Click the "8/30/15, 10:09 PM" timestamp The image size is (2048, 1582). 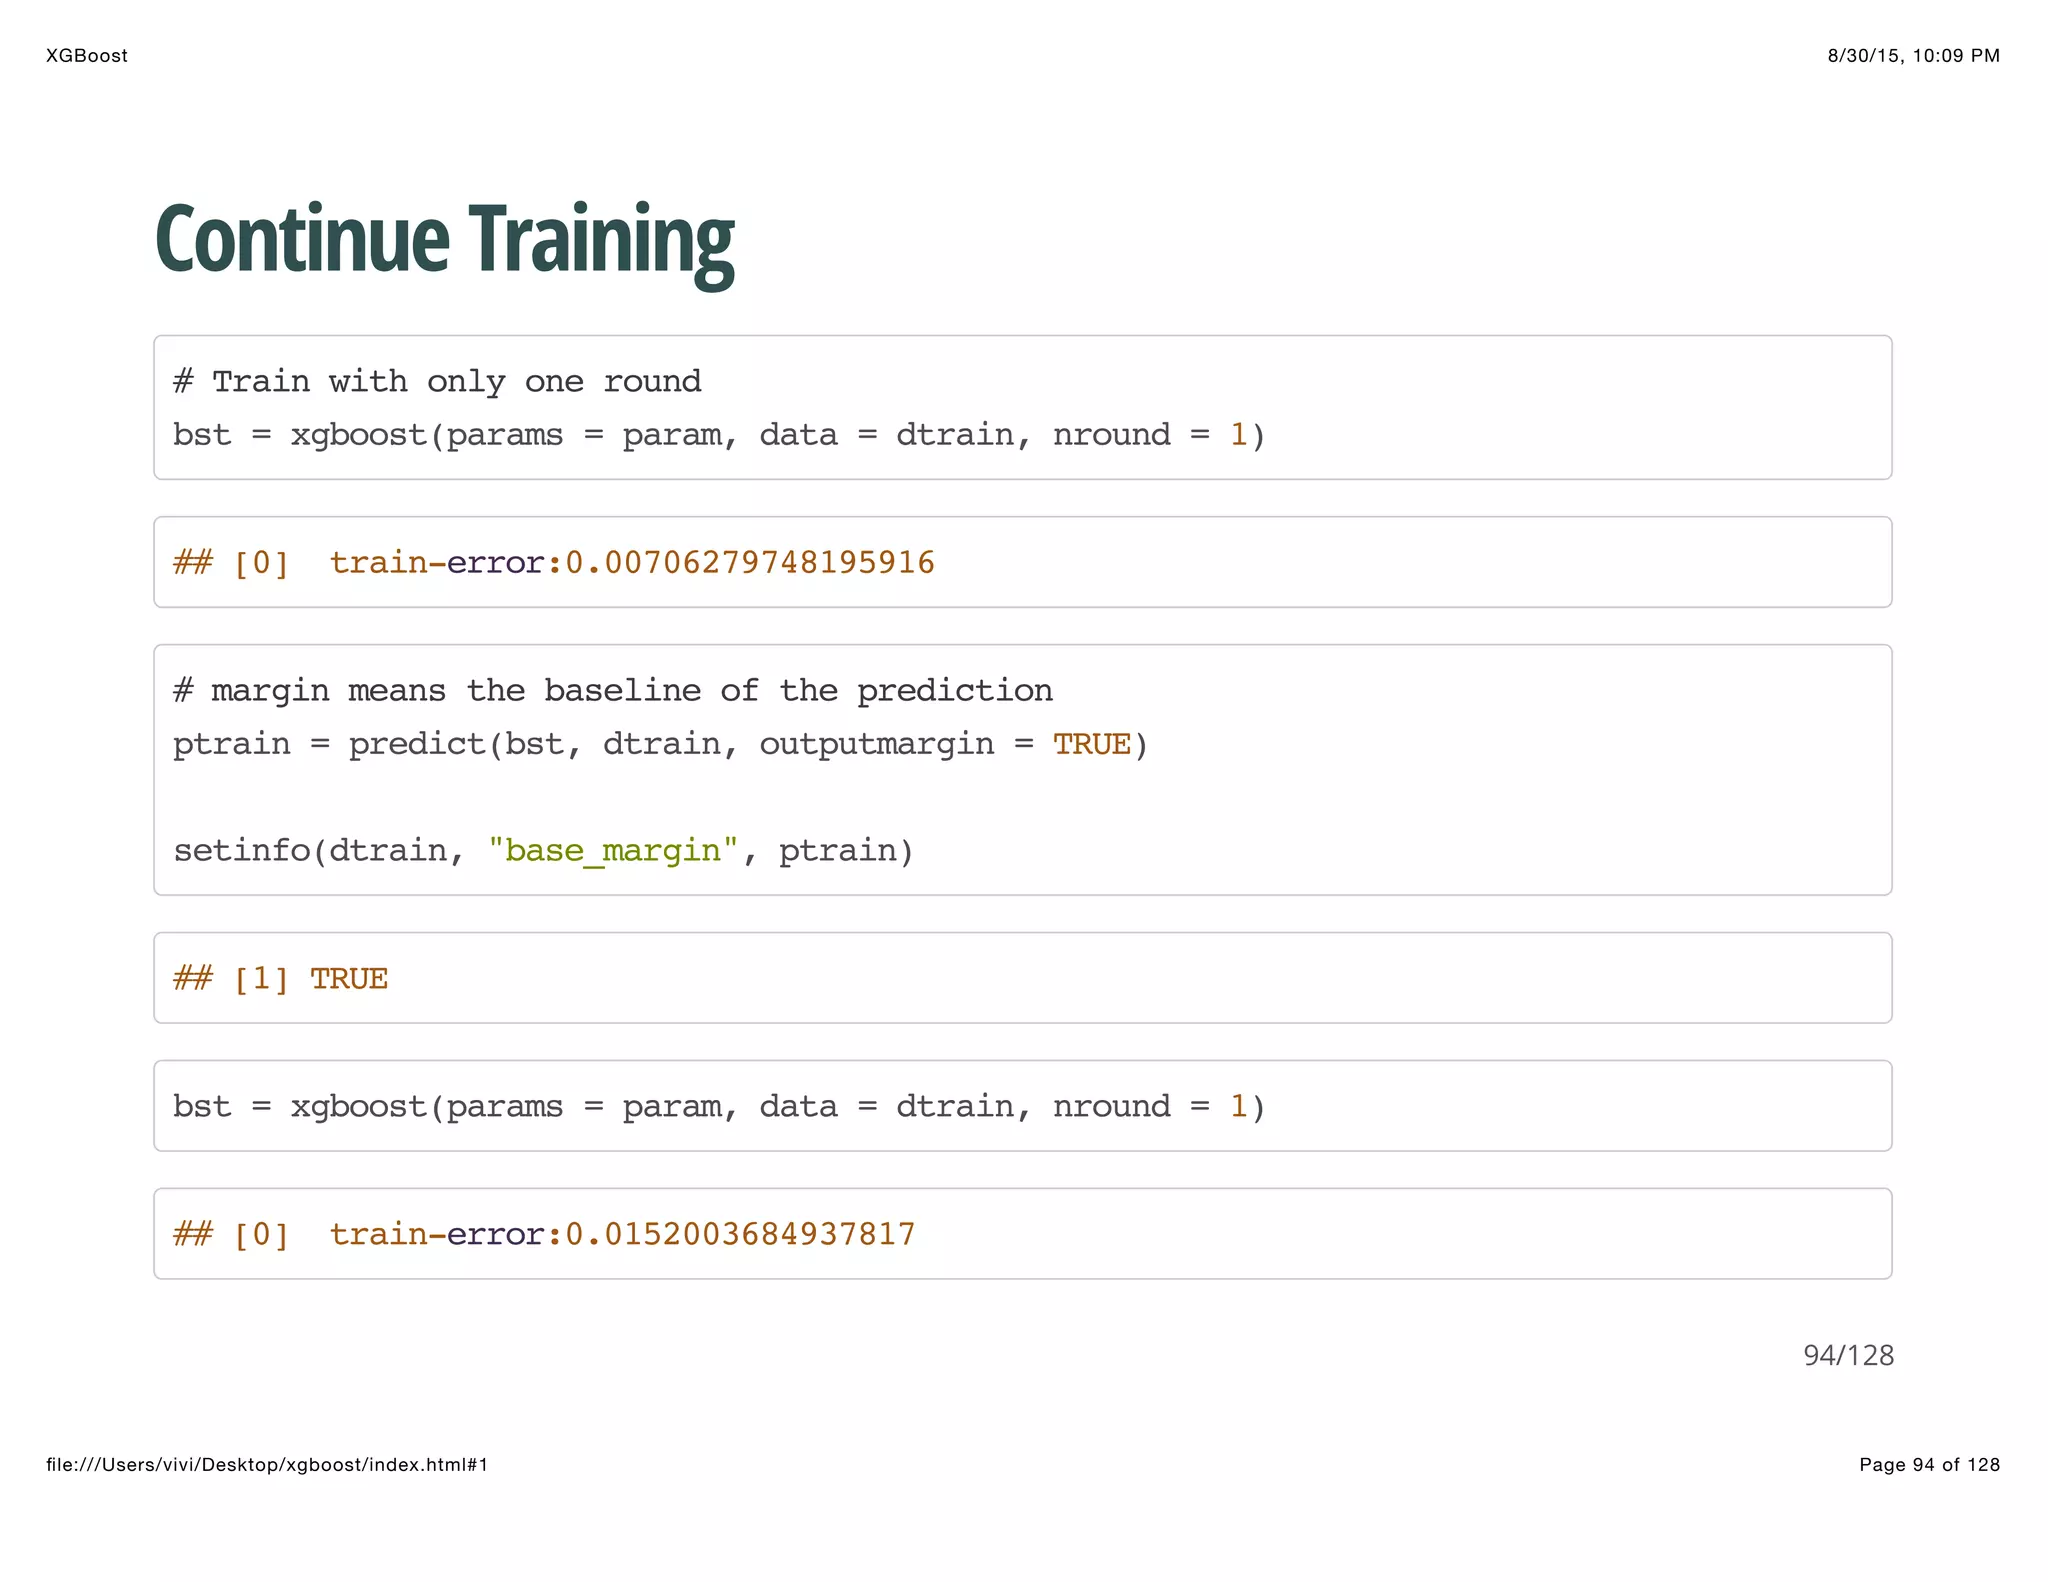[x=1913, y=56]
